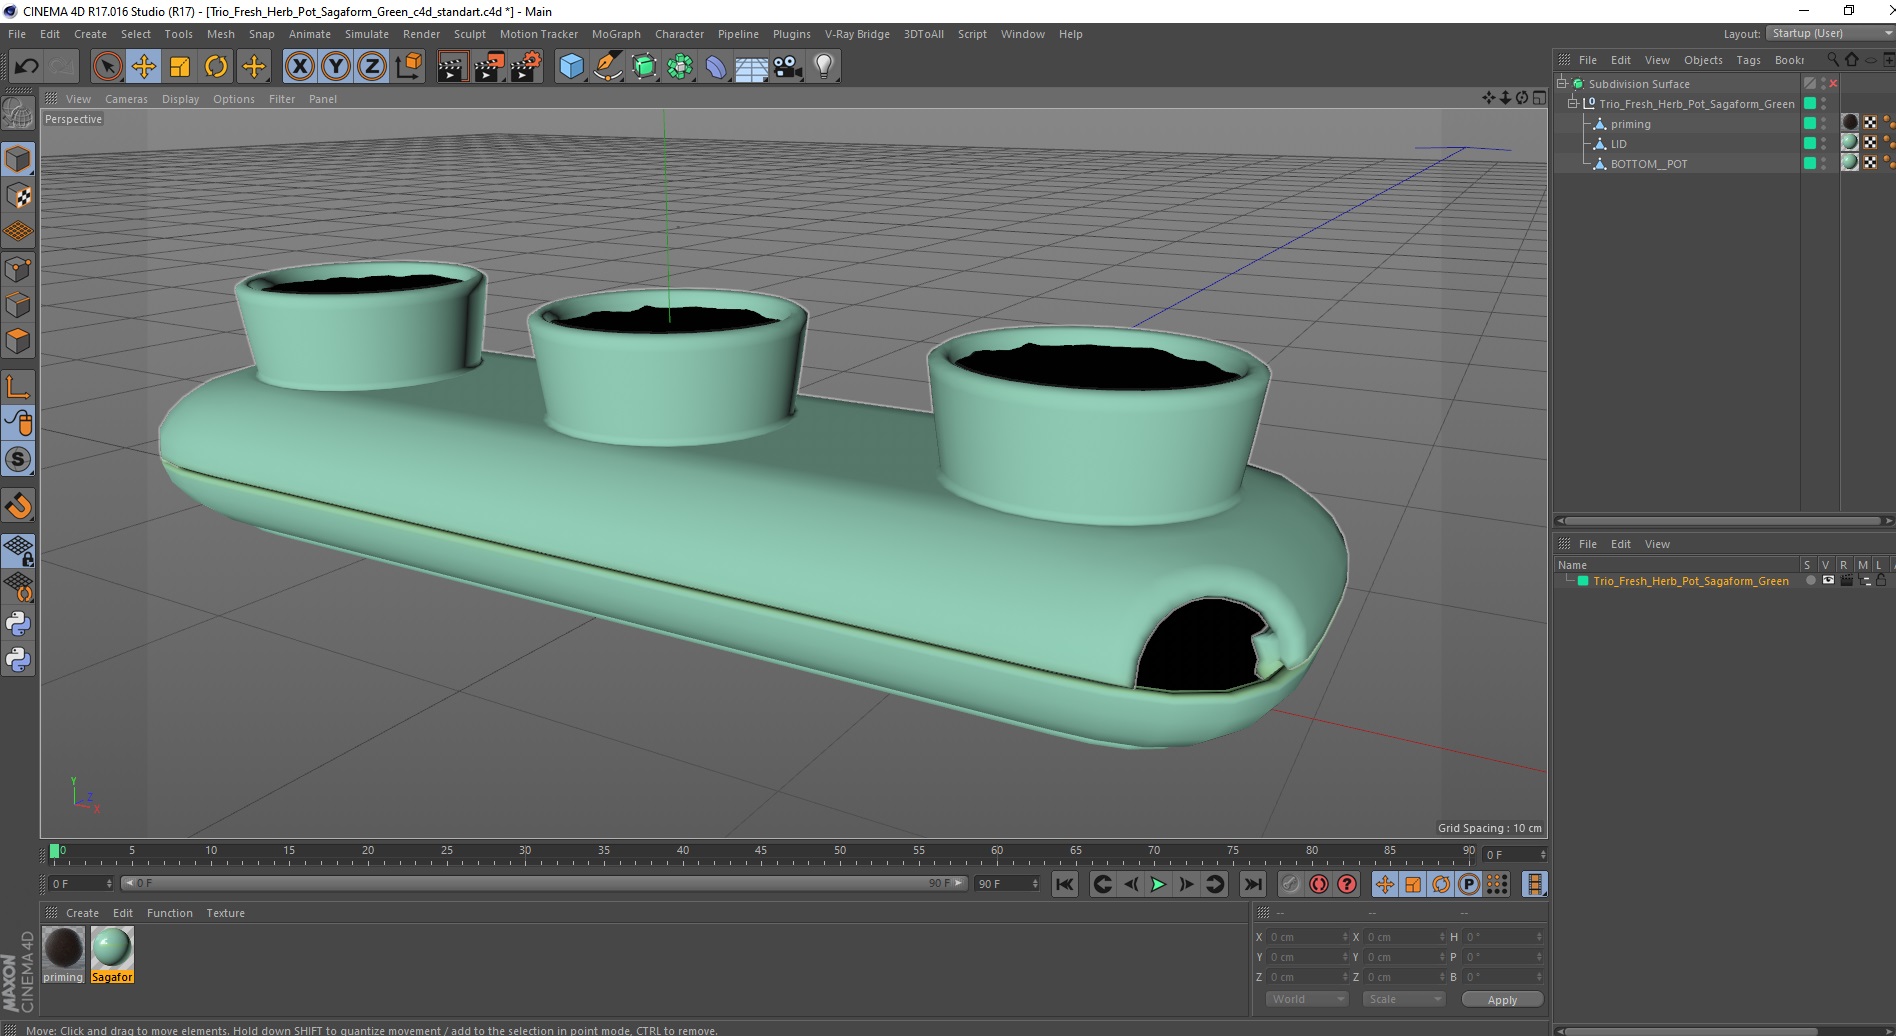Toggle X axis lock
Screen dimensions: 1896x1036
[x=299, y=67]
